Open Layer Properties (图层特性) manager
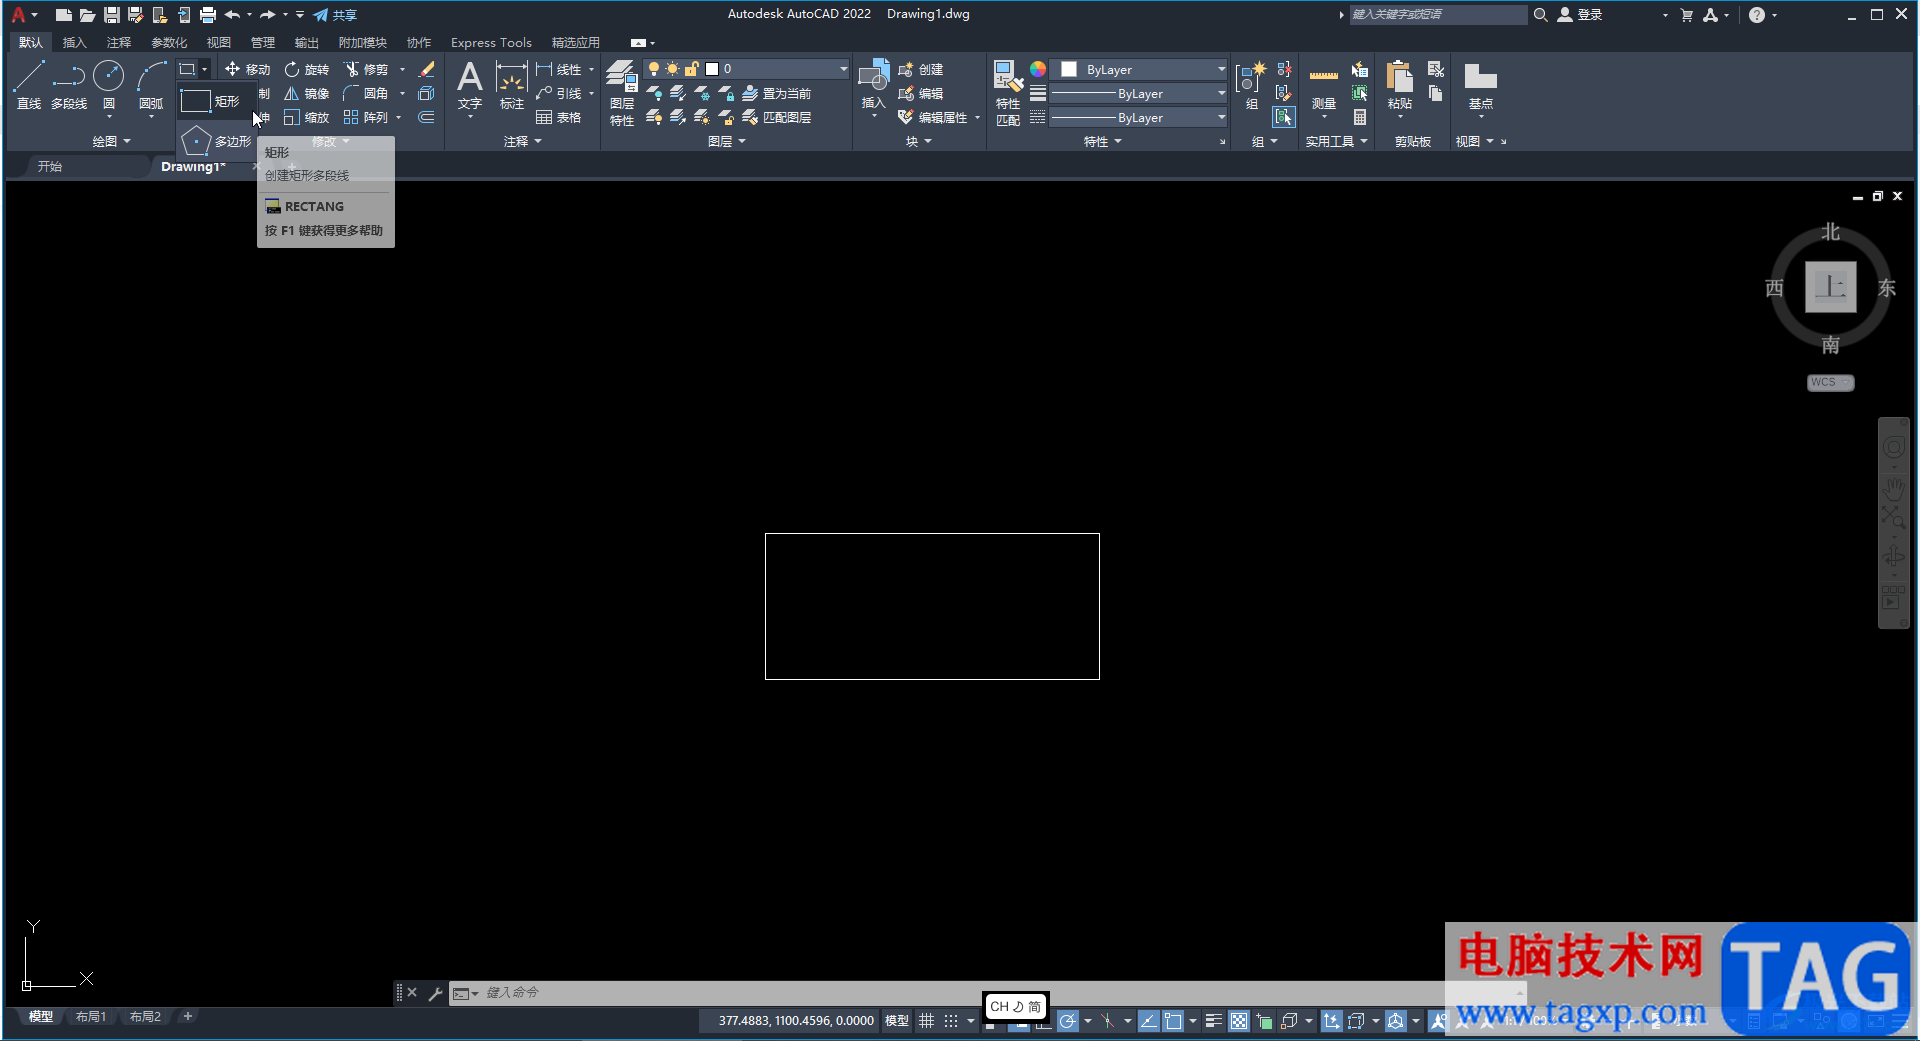Image resolution: width=1920 pixels, height=1041 pixels. click(x=622, y=93)
